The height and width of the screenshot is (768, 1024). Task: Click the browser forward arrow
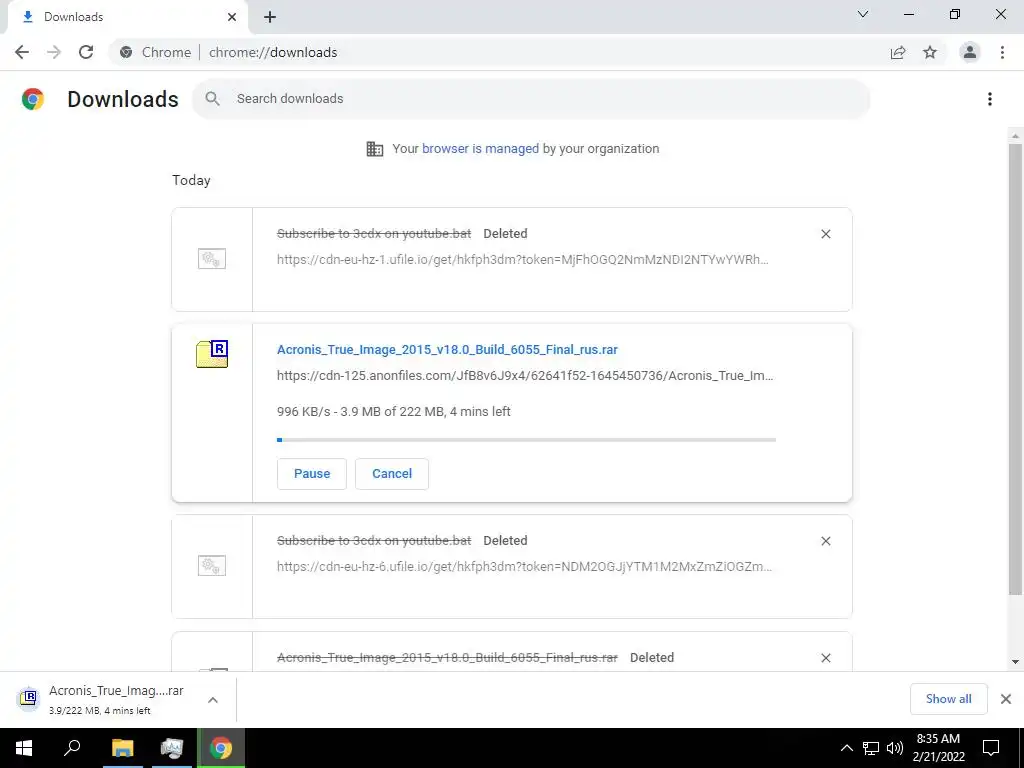click(54, 52)
